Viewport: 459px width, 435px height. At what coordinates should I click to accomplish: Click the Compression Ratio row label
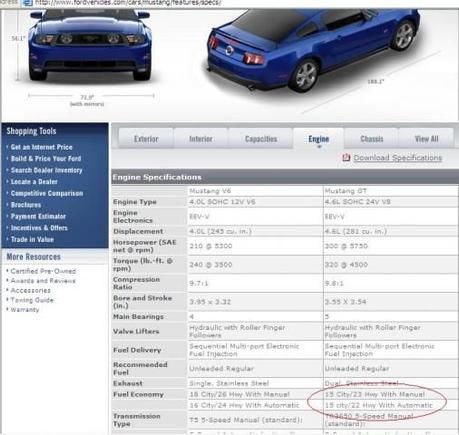pos(136,283)
